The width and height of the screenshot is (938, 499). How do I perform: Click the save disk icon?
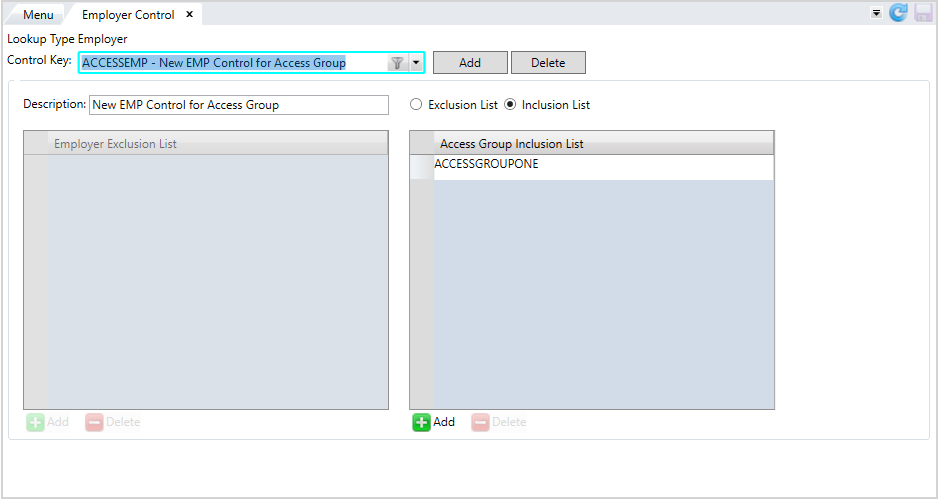tap(923, 13)
